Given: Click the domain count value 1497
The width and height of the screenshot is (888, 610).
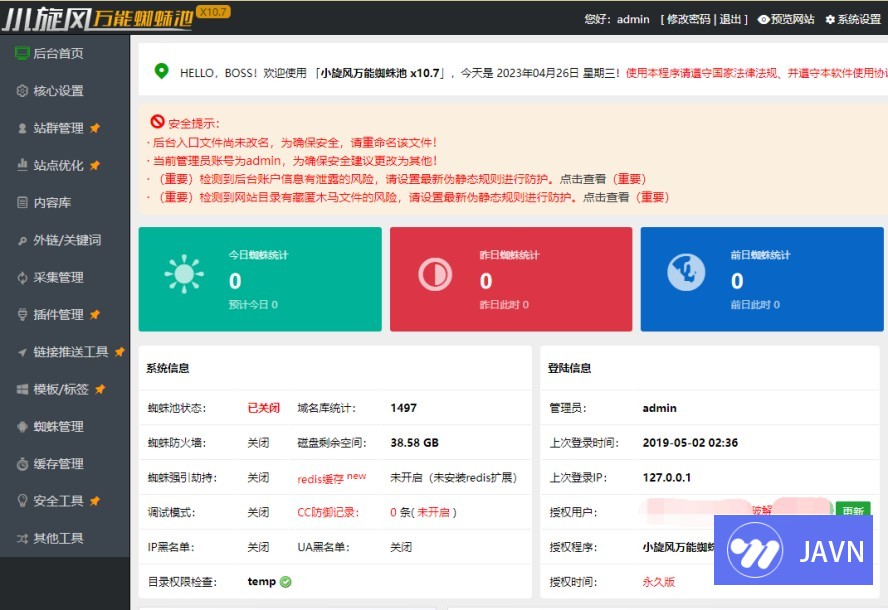Looking at the screenshot, I should click(x=403, y=408).
